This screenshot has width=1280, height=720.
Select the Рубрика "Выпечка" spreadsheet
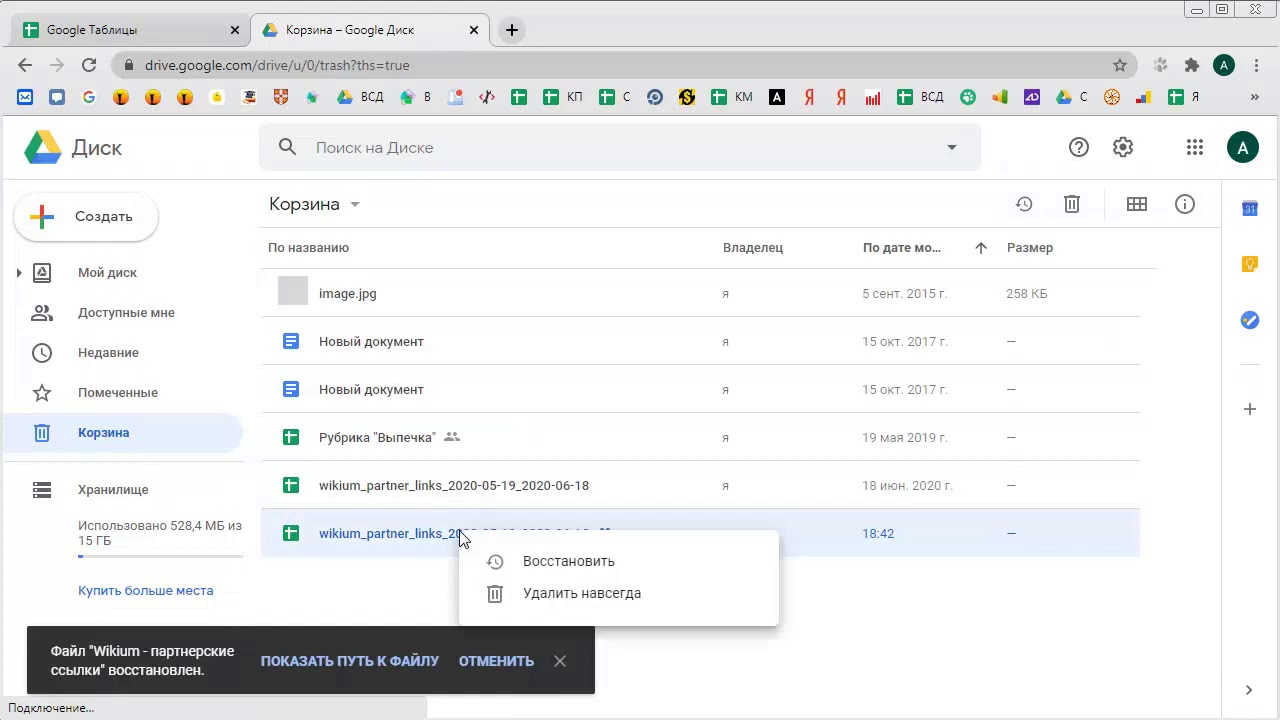click(700, 437)
